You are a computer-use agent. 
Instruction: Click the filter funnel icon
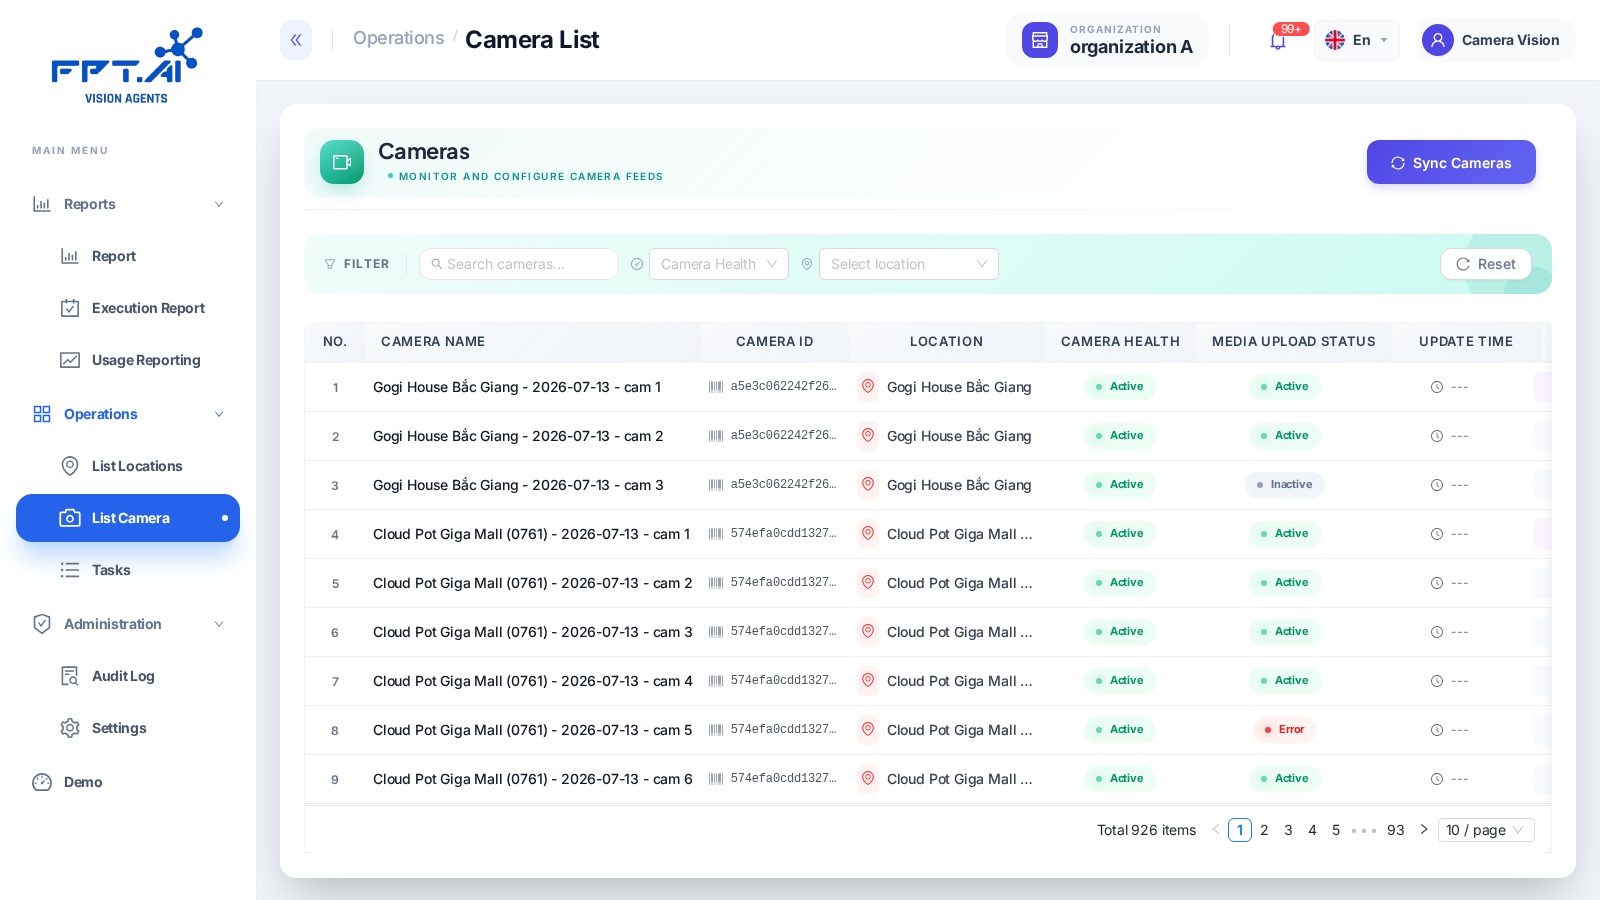[x=330, y=264]
